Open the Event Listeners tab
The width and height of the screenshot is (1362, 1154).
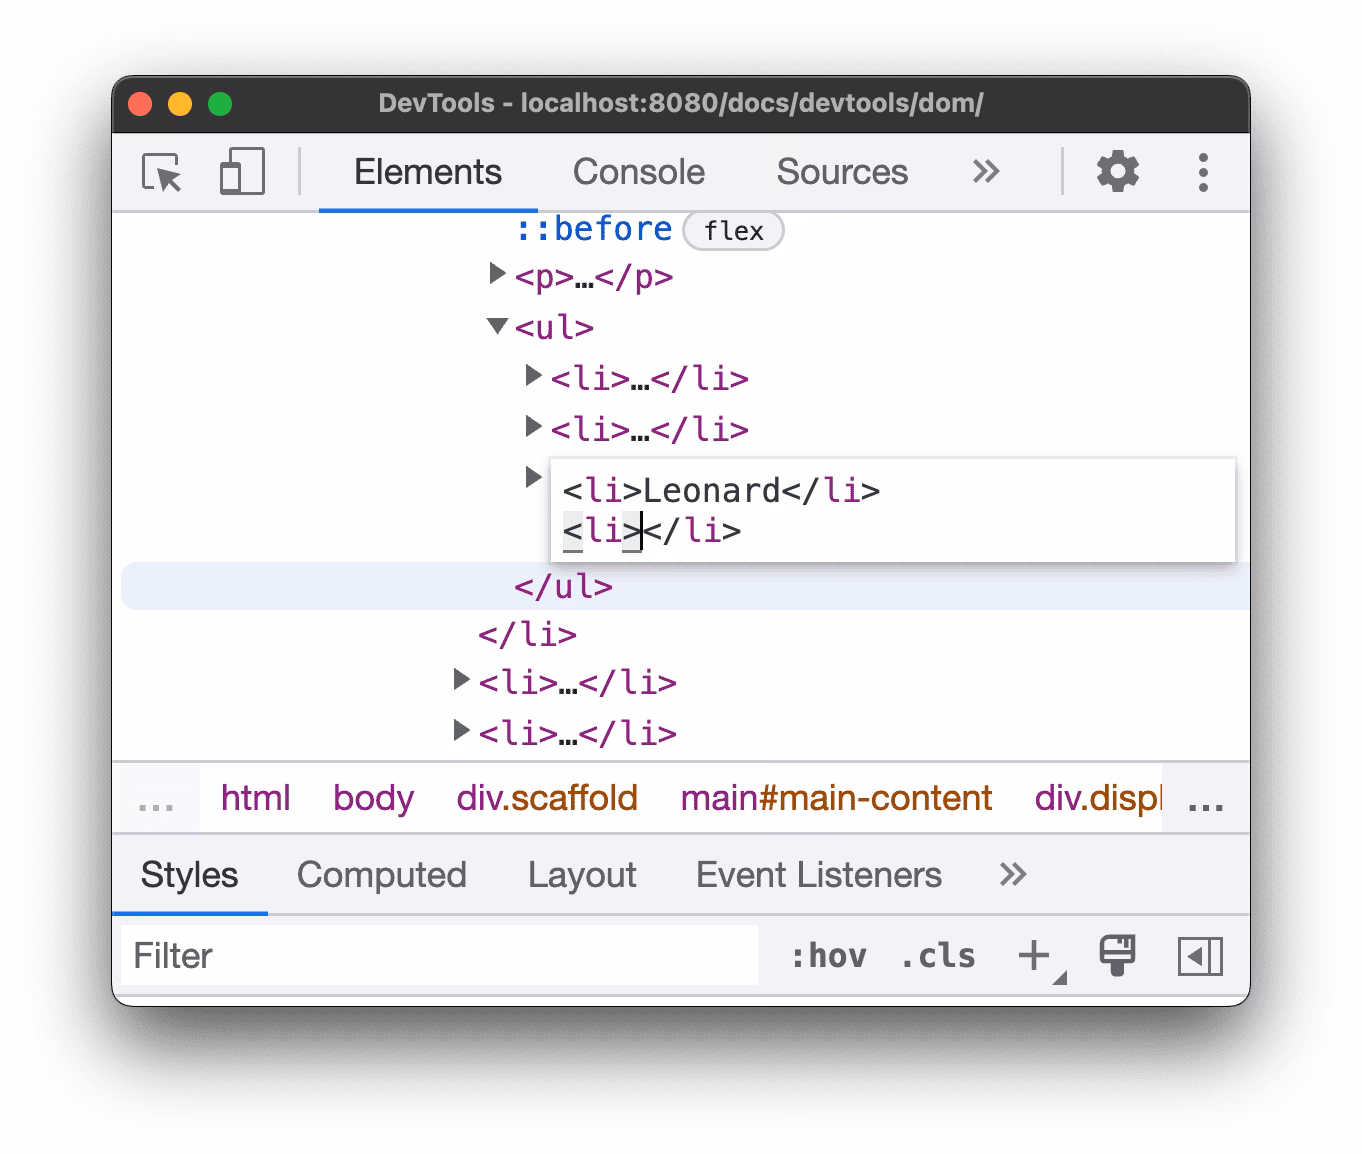tap(819, 875)
